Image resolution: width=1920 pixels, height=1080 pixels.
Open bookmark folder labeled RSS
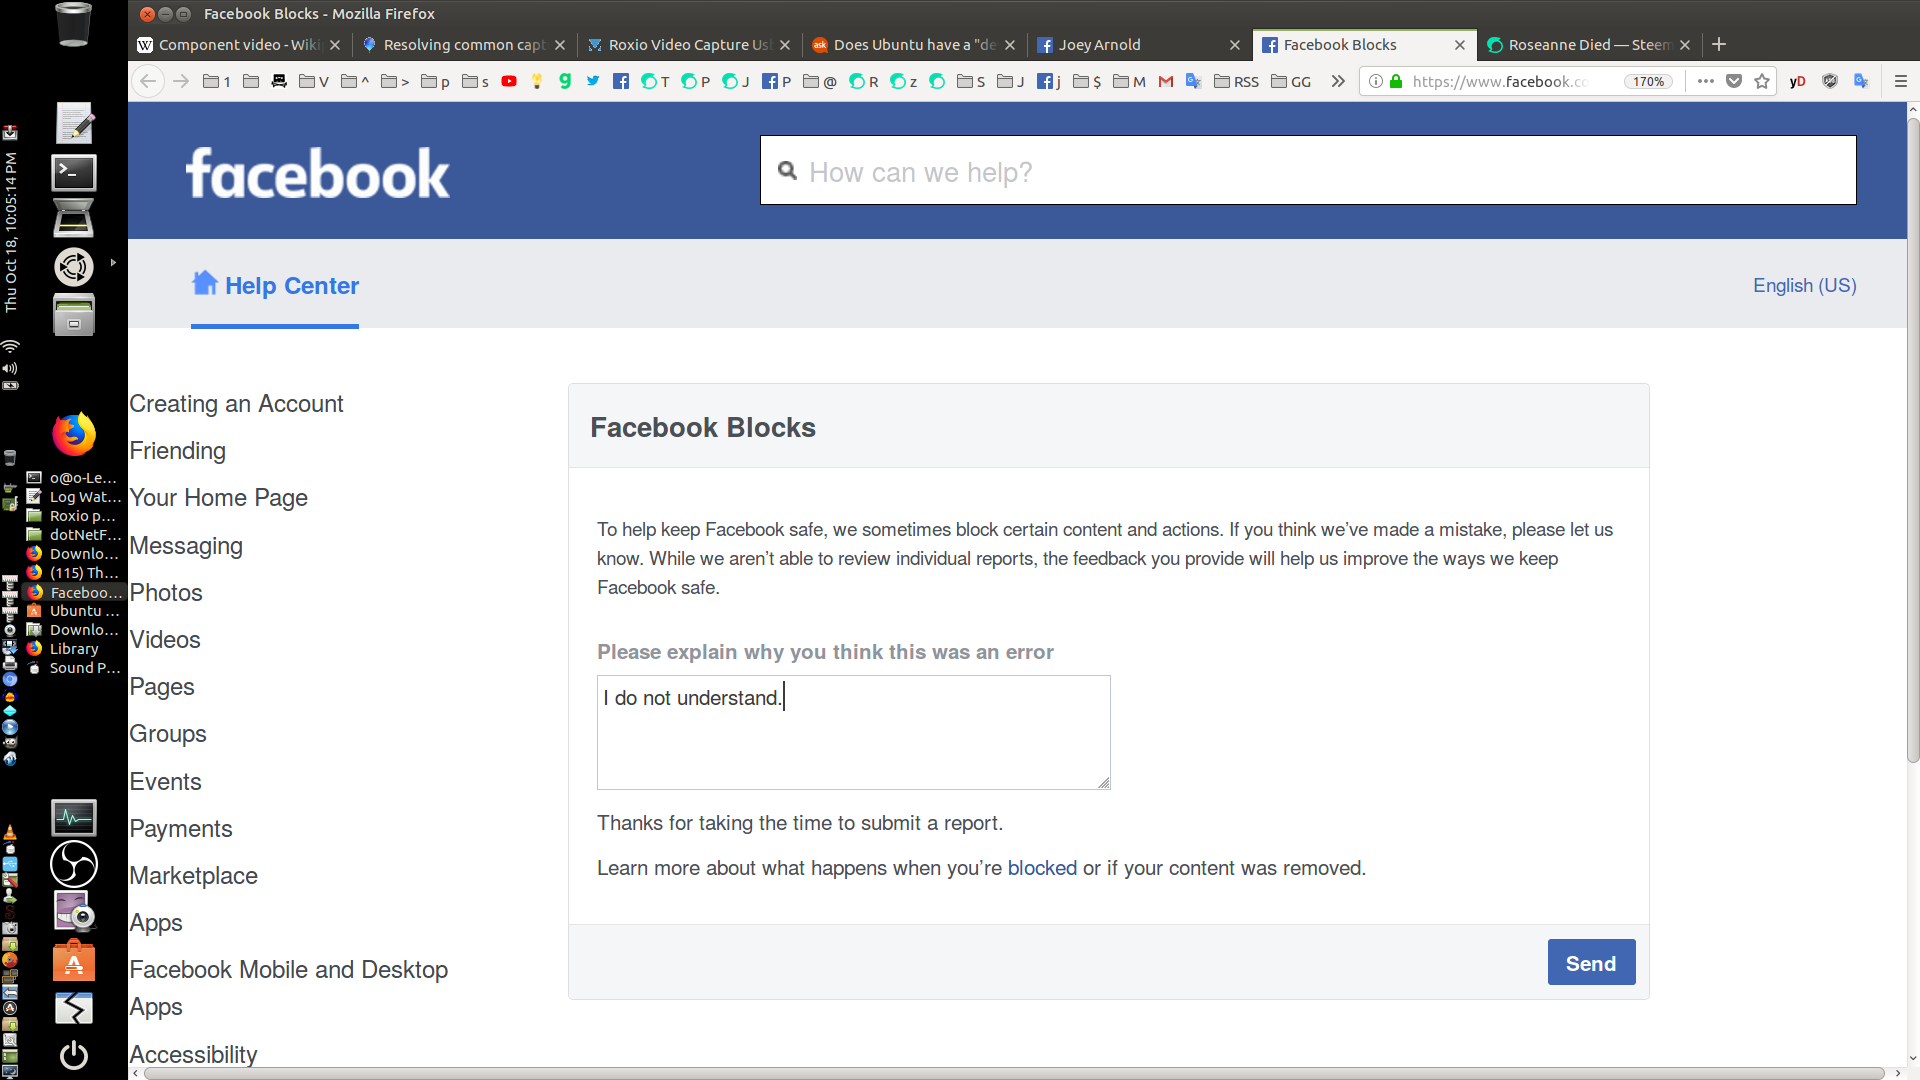(1236, 81)
